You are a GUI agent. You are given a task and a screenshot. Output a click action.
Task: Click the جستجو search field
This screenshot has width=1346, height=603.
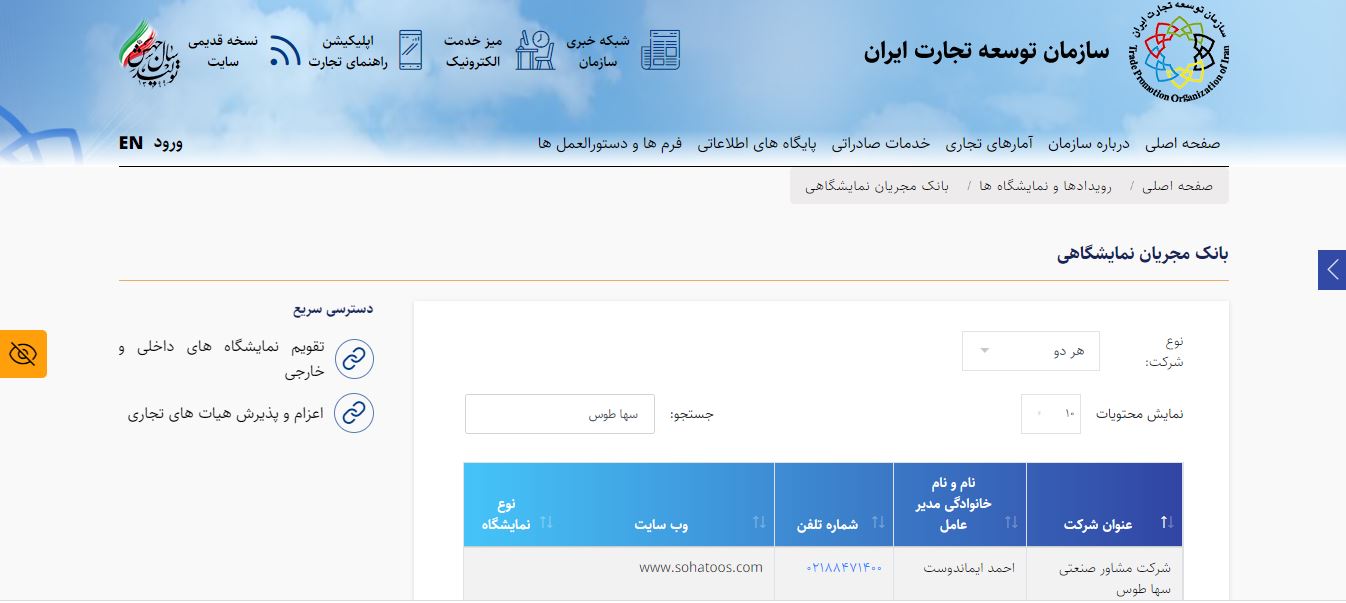[560, 414]
